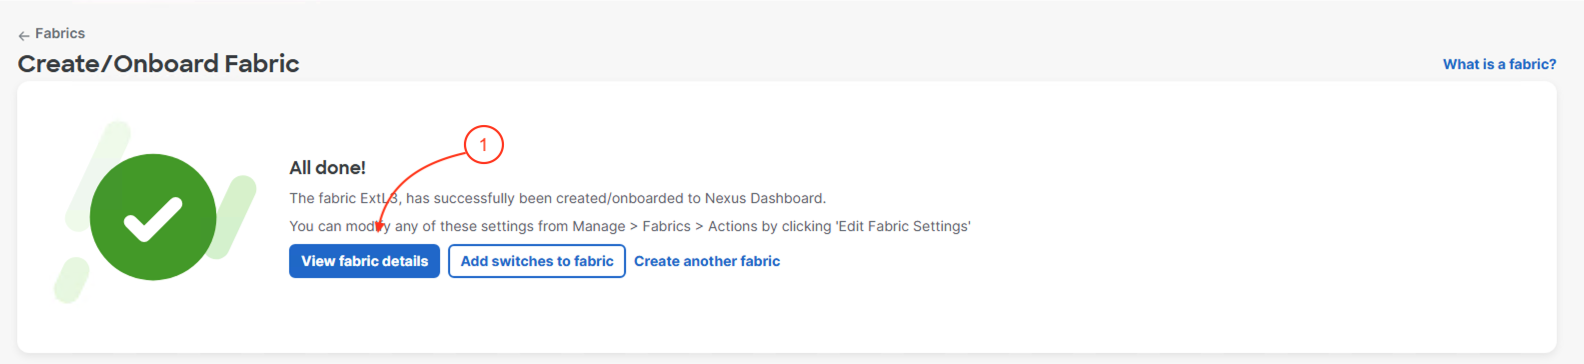1584x364 pixels.
Task: Open the 'What is a fabric?' help link
Action: pyautogui.click(x=1499, y=64)
